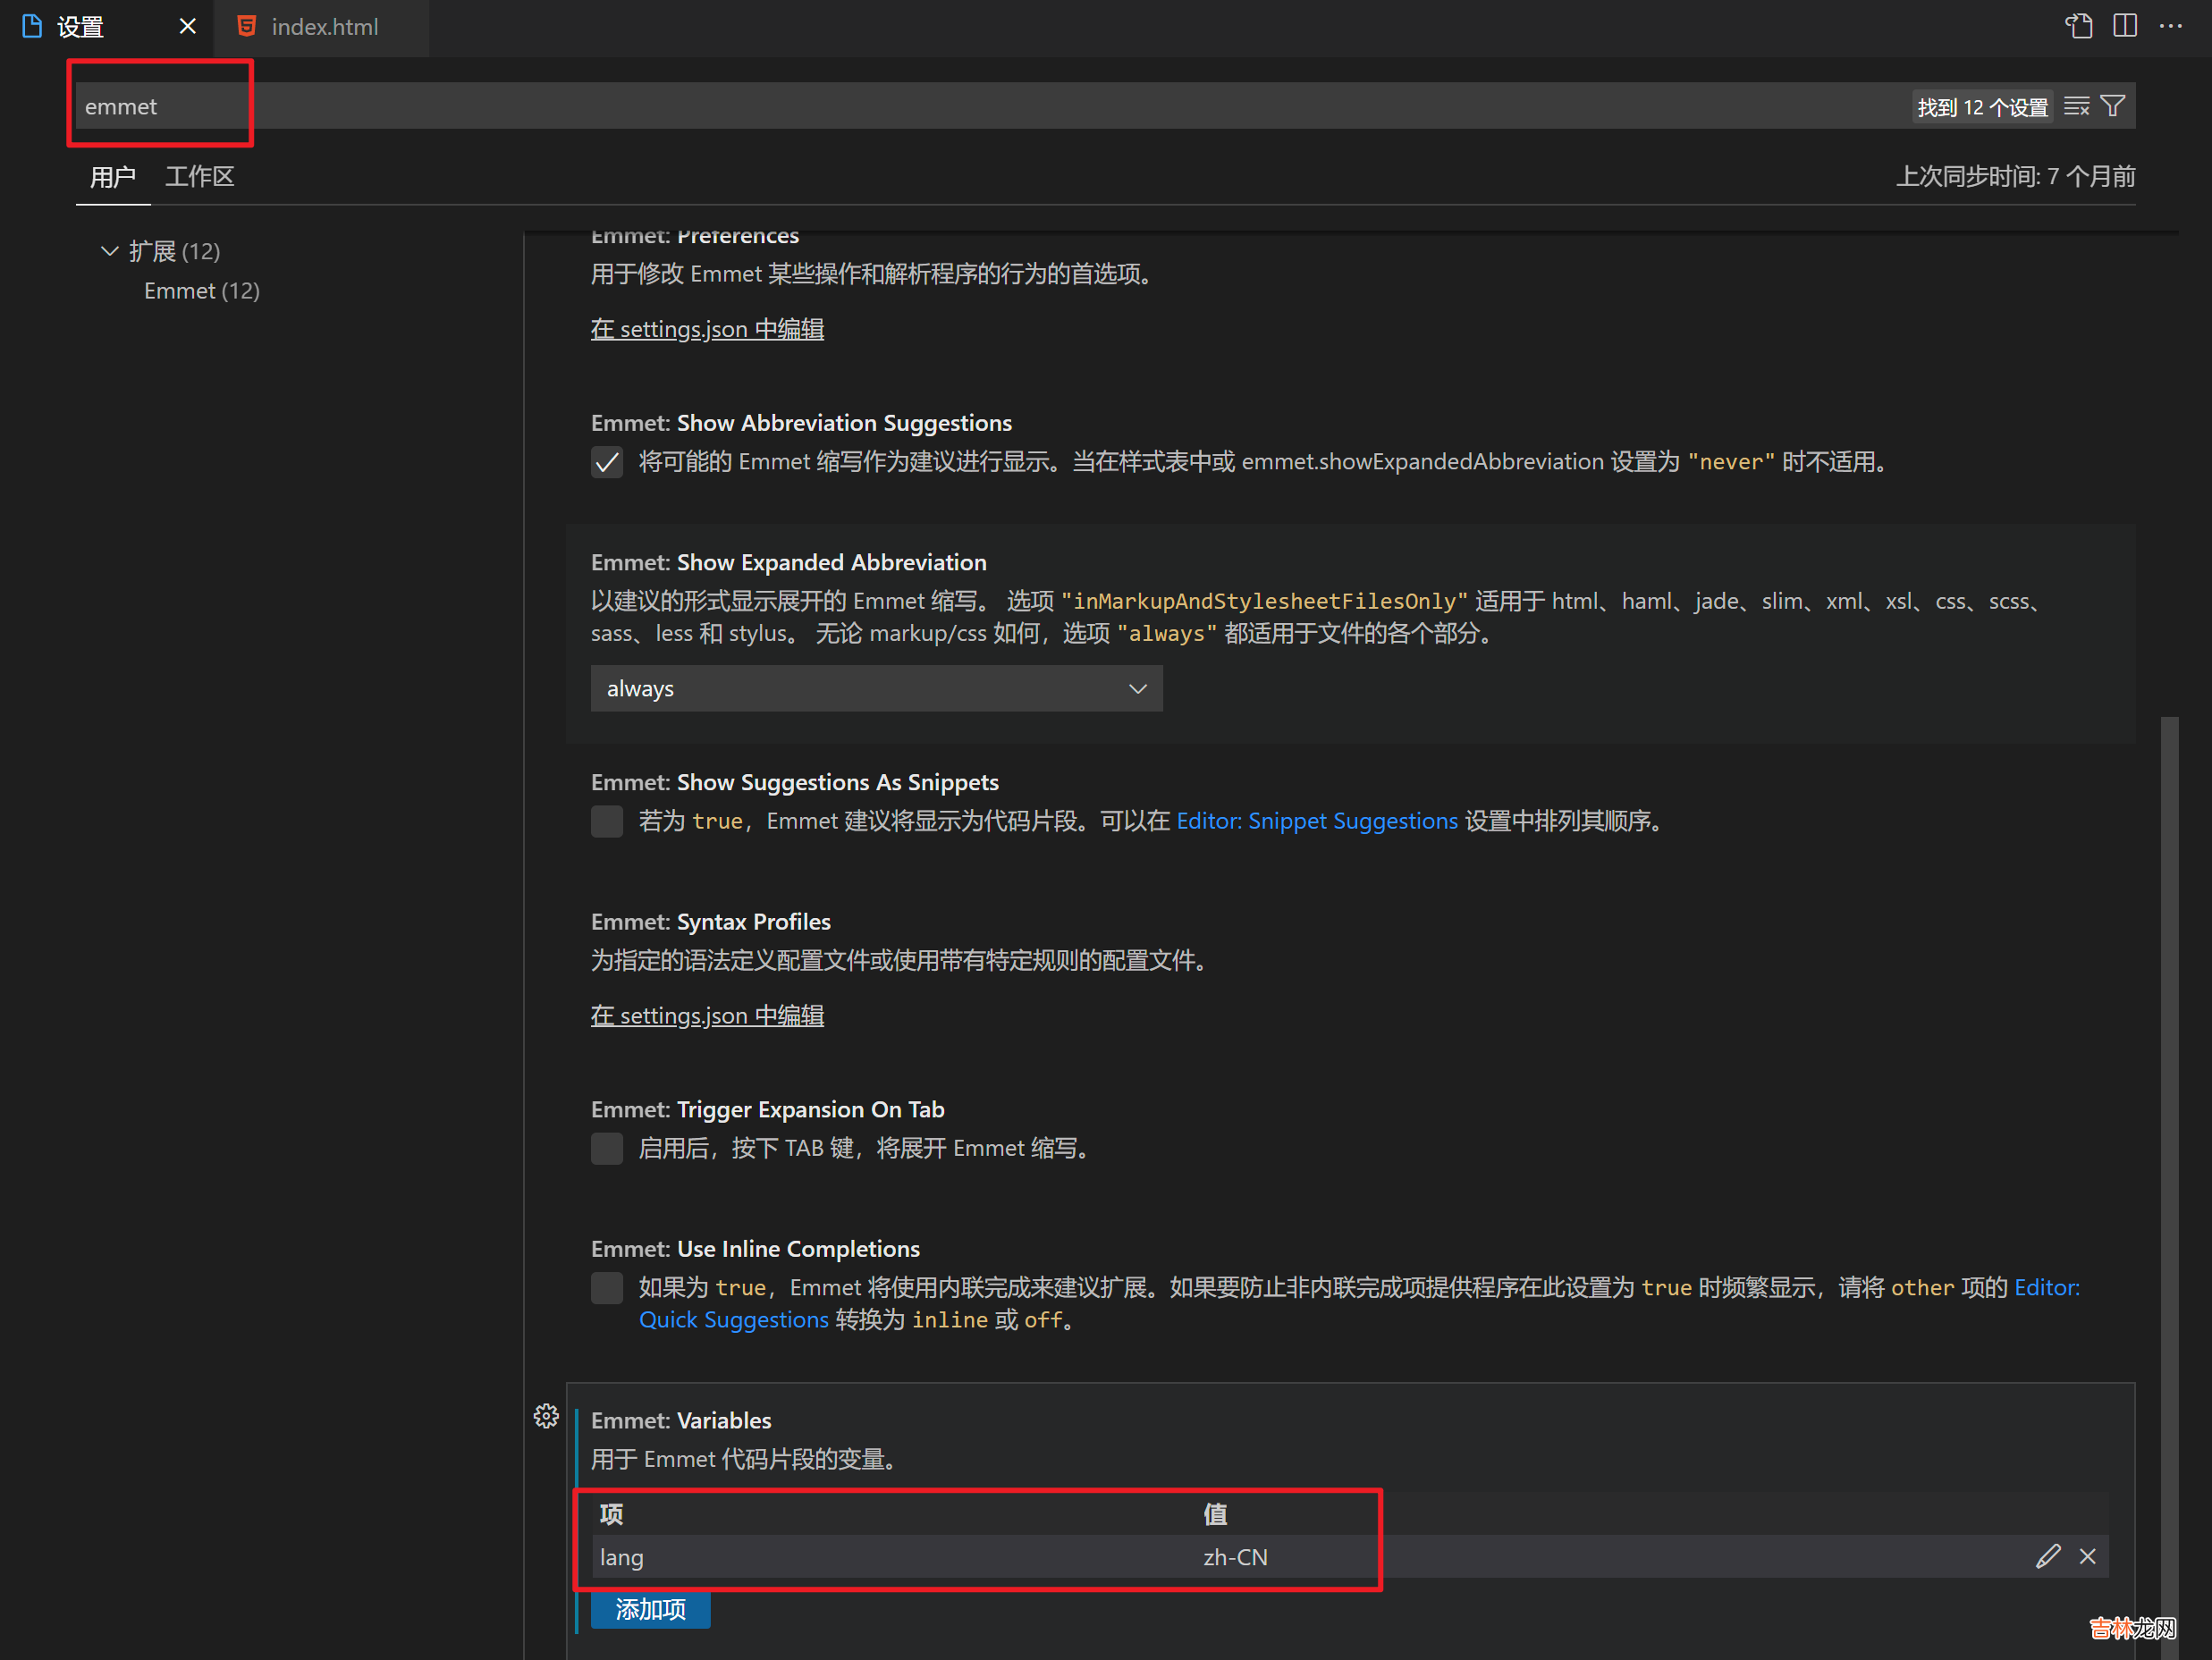Close the 设置 tab
Image resolution: width=2212 pixels, height=1660 pixels.
(187, 27)
